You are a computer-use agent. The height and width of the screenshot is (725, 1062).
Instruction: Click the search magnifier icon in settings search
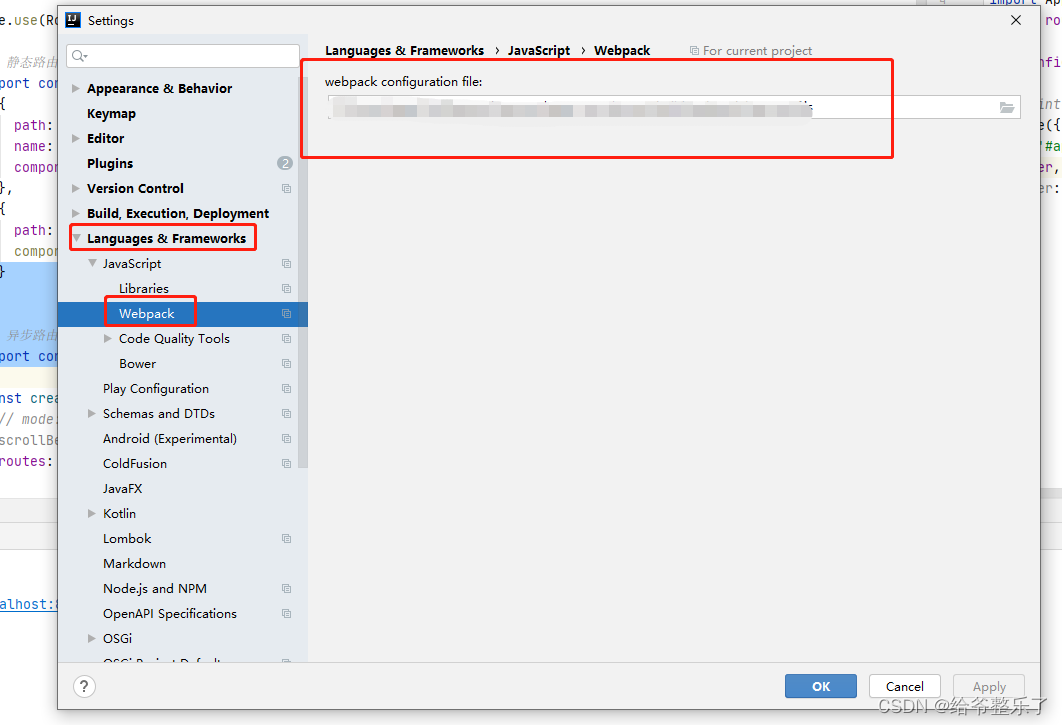[x=79, y=56]
